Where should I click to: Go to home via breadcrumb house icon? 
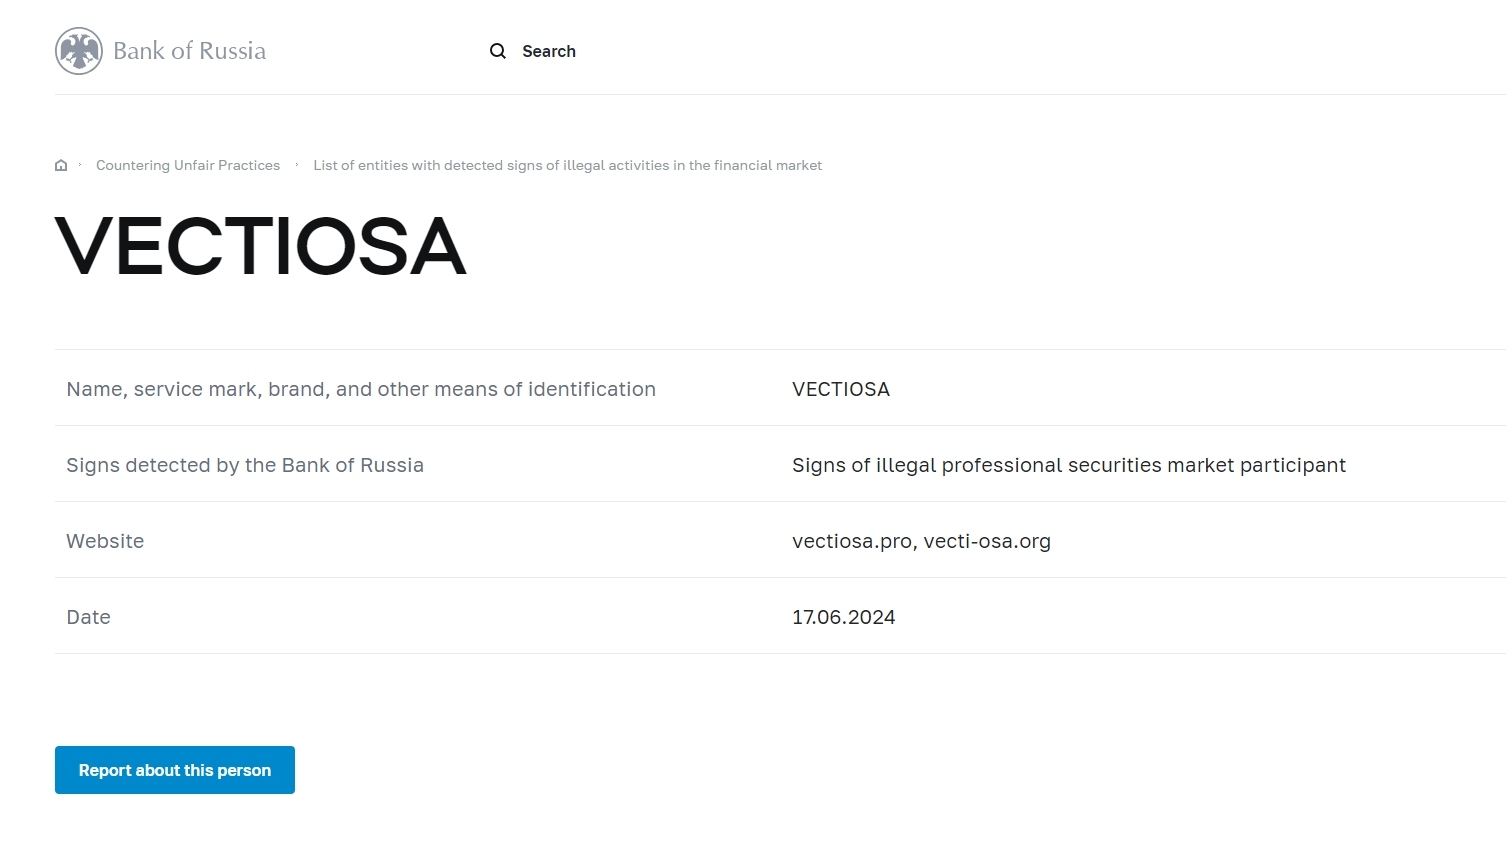click(61, 166)
